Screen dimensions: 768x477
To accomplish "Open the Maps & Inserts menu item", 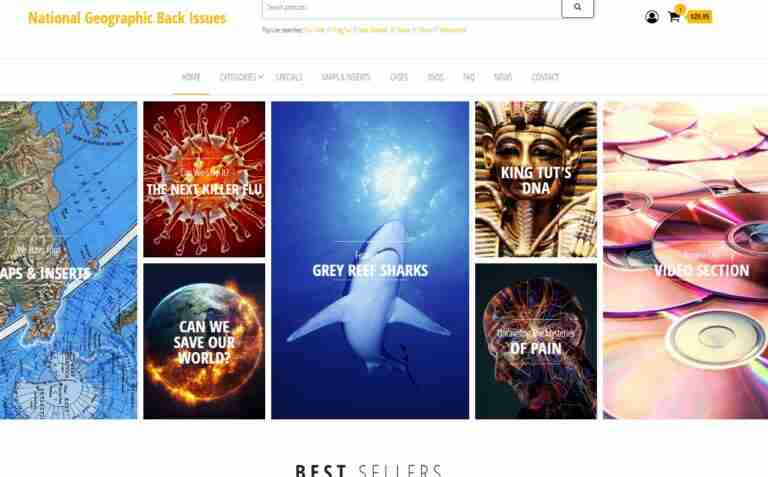I will click(346, 77).
